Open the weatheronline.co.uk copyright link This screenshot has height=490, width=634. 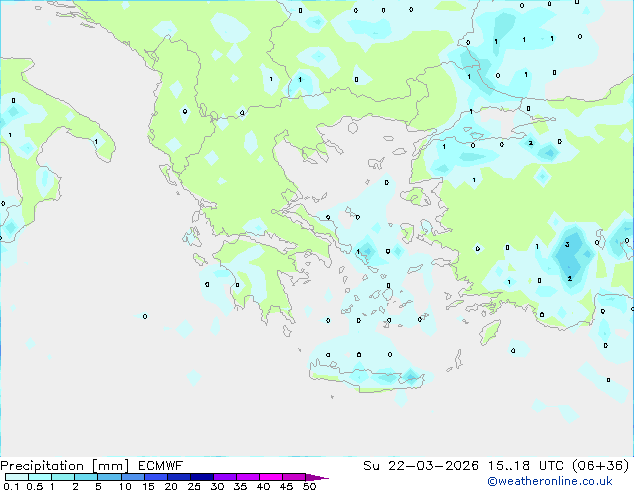[550, 481]
